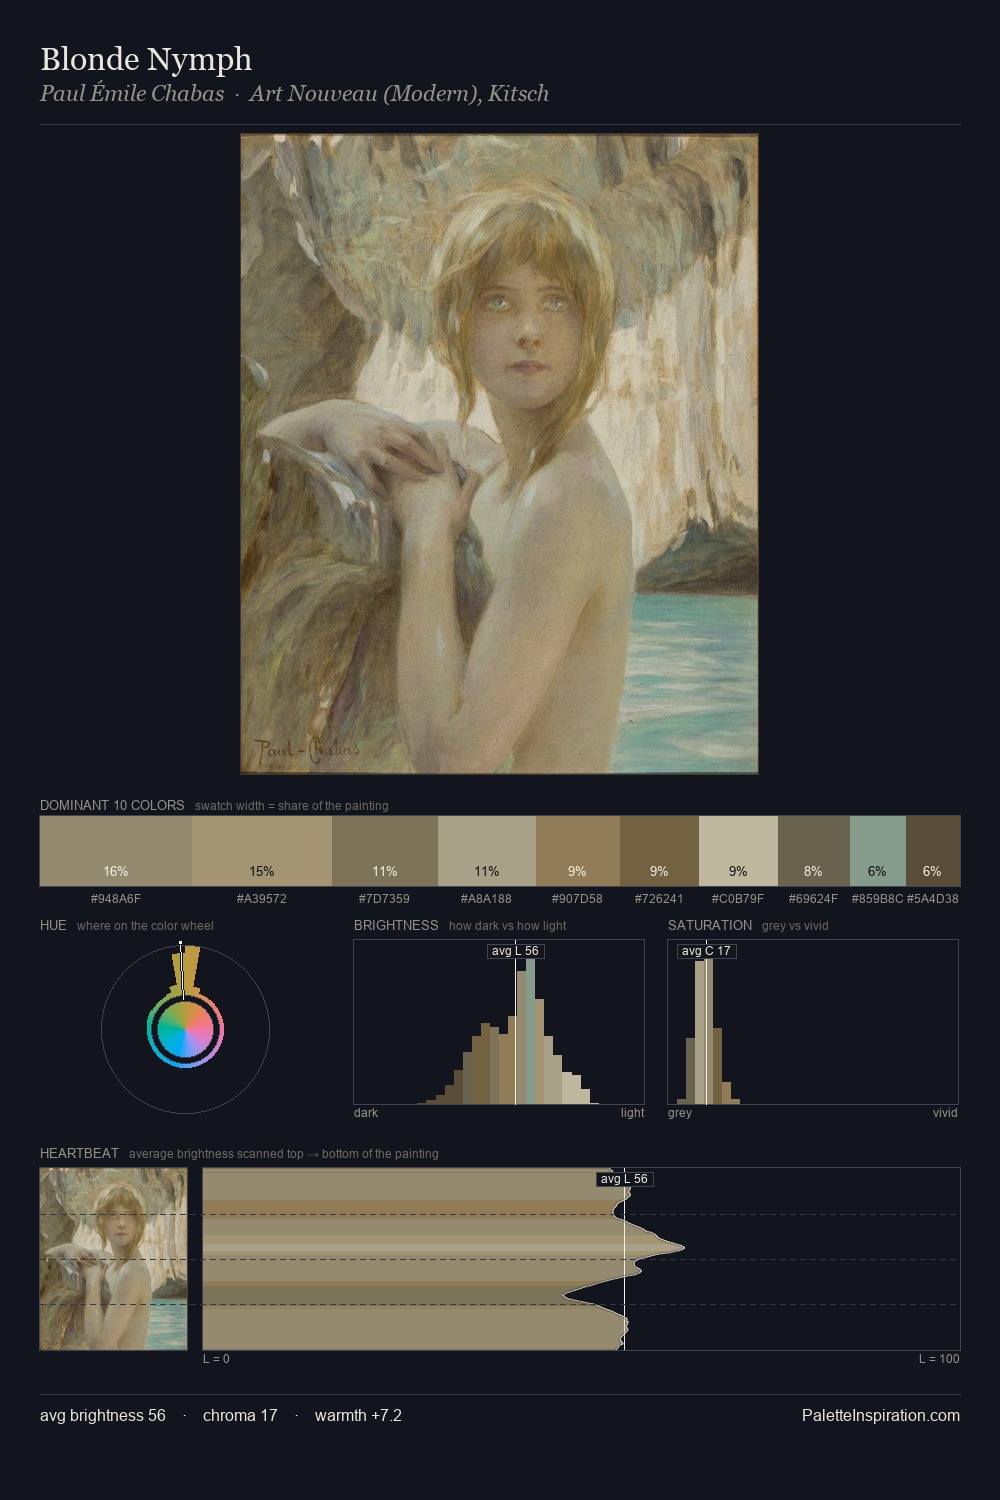Image resolution: width=1000 pixels, height=1500 pixels.
Task: Select the #7D7359 swatch
Action: click(x=385, y=851)
